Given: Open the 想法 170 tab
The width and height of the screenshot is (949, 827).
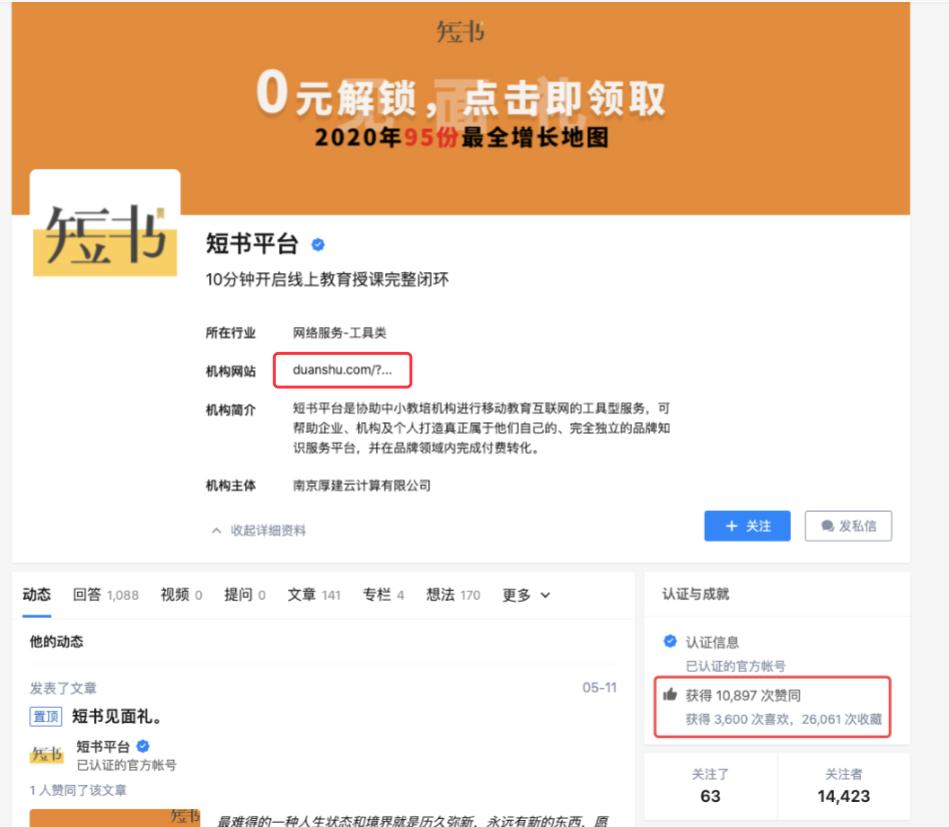Looking at the screenshot, I should point(453,595).
